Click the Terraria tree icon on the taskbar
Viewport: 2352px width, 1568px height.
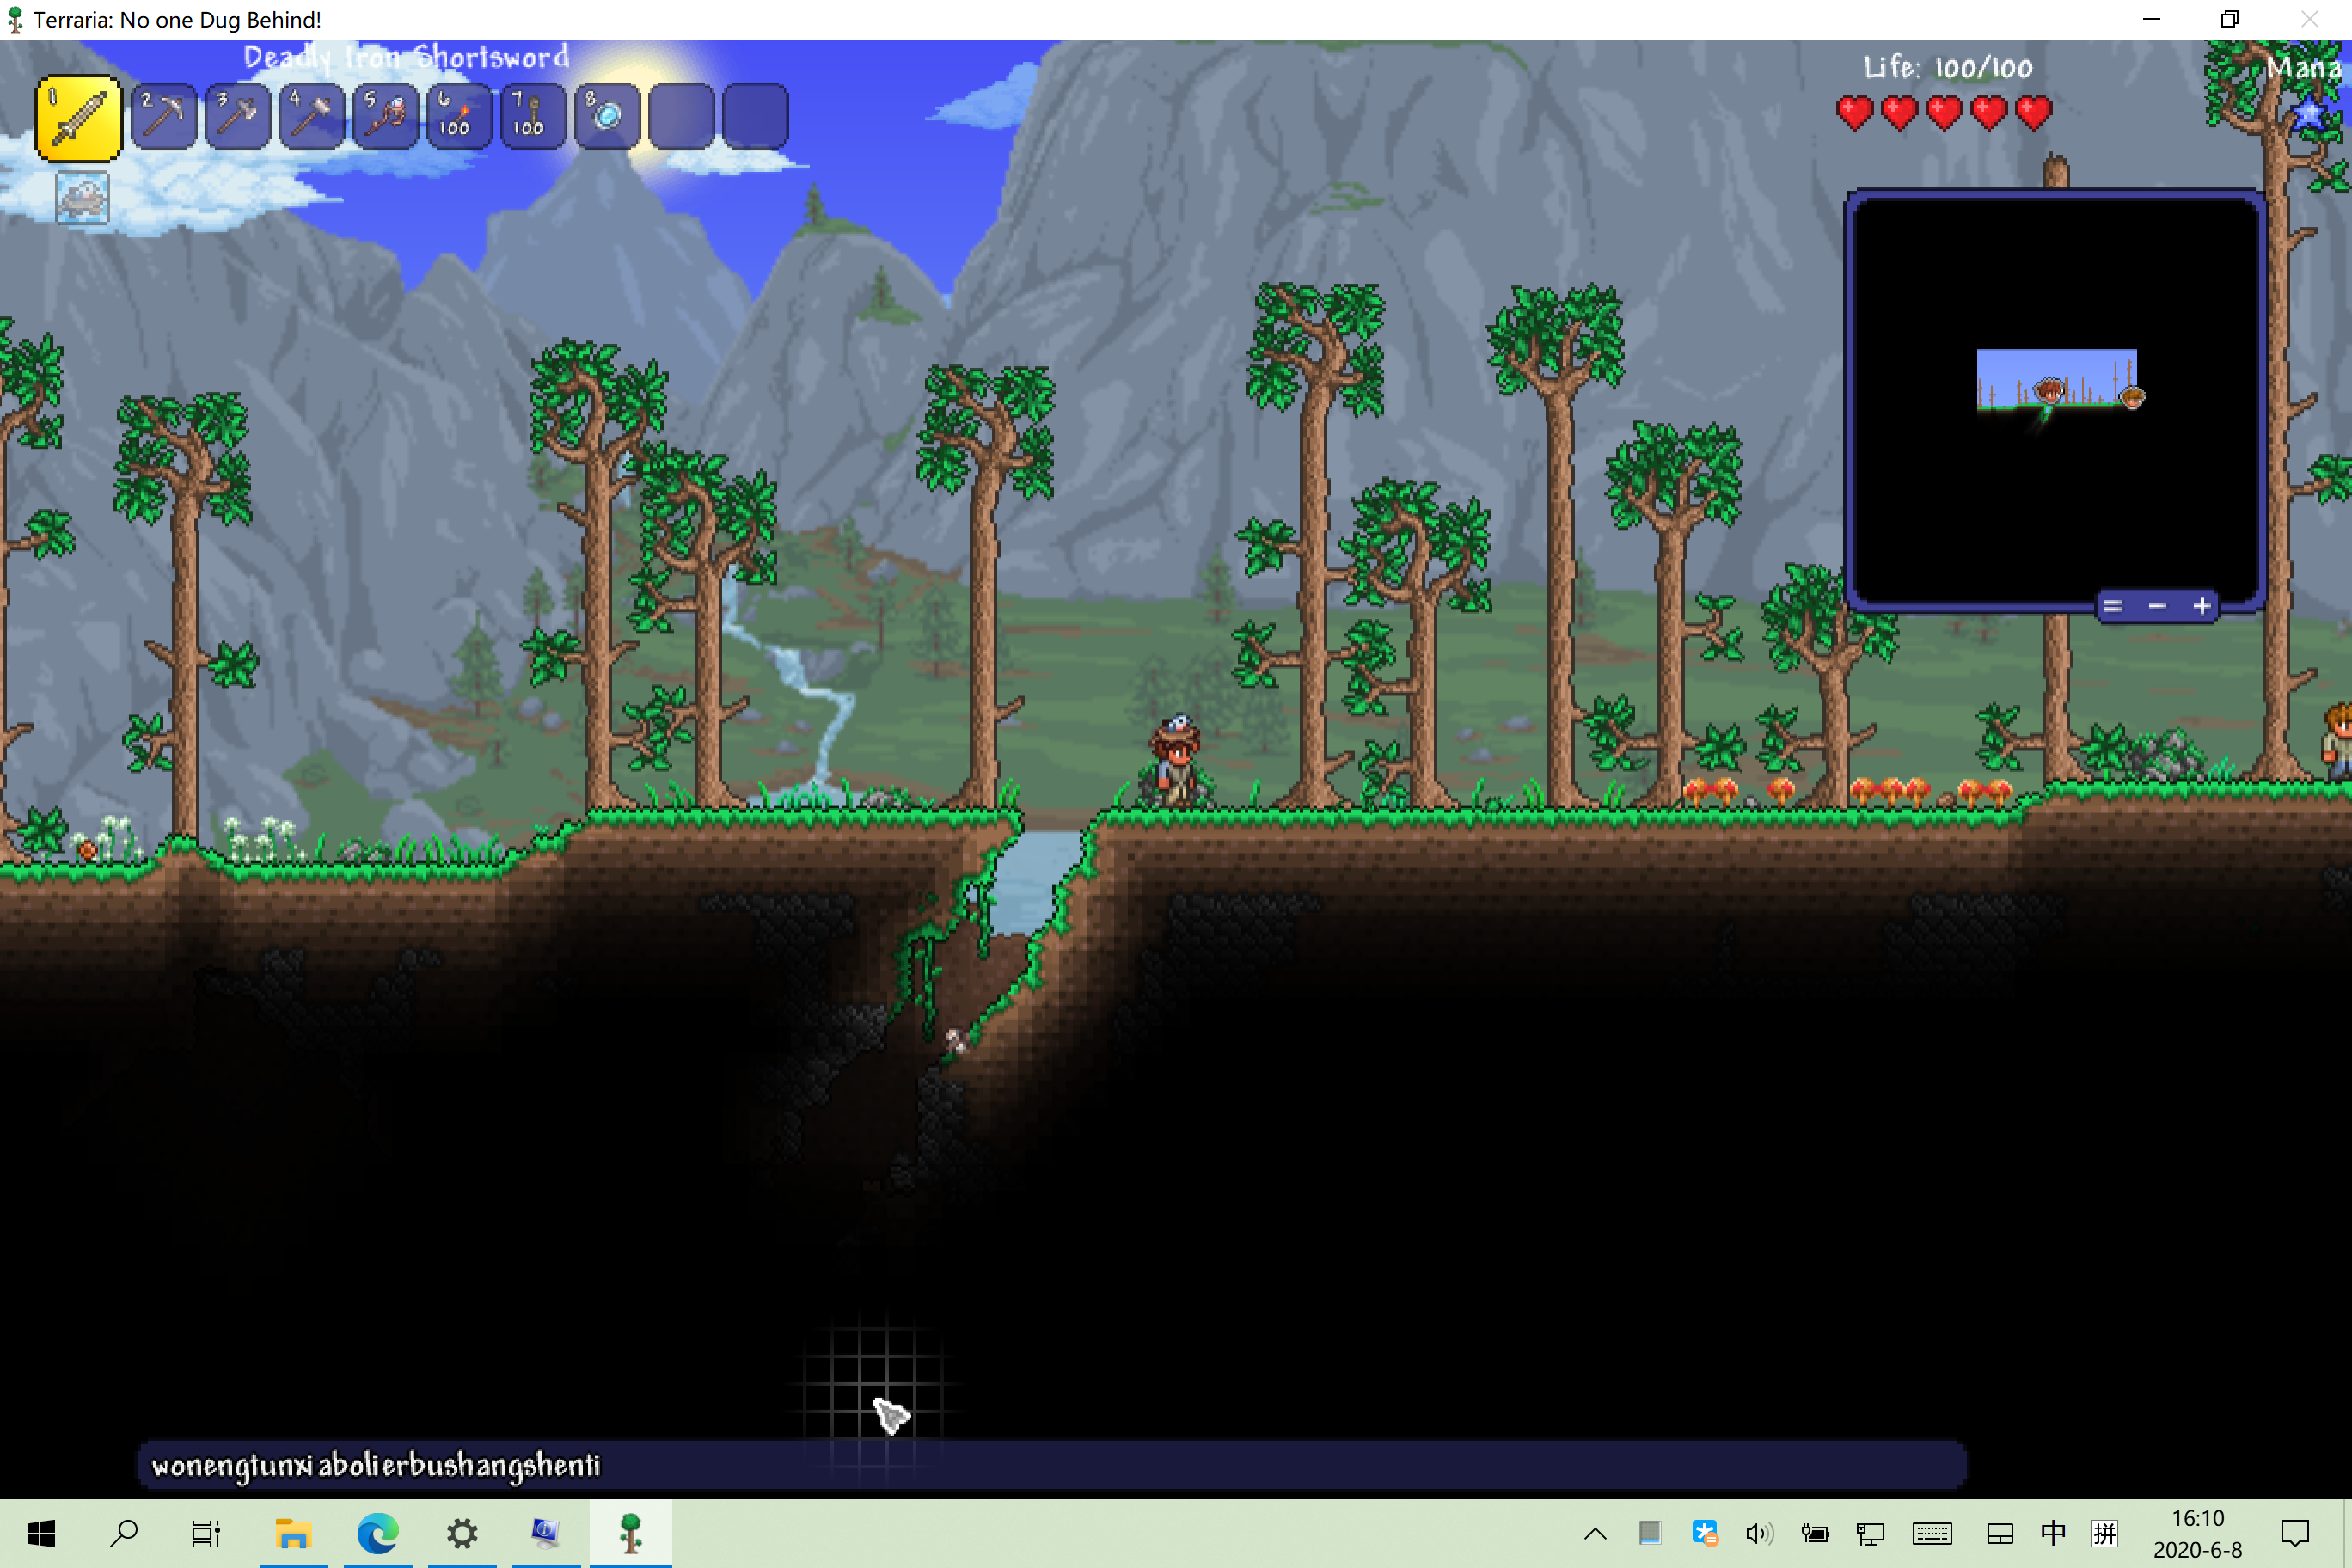tap(630, 1533)
